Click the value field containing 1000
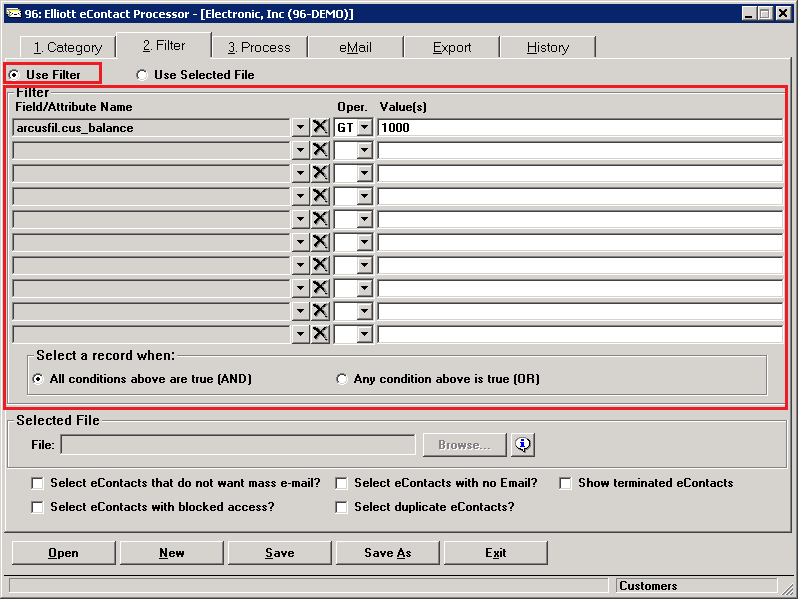 pyautogui.click(x=580, y=127)
